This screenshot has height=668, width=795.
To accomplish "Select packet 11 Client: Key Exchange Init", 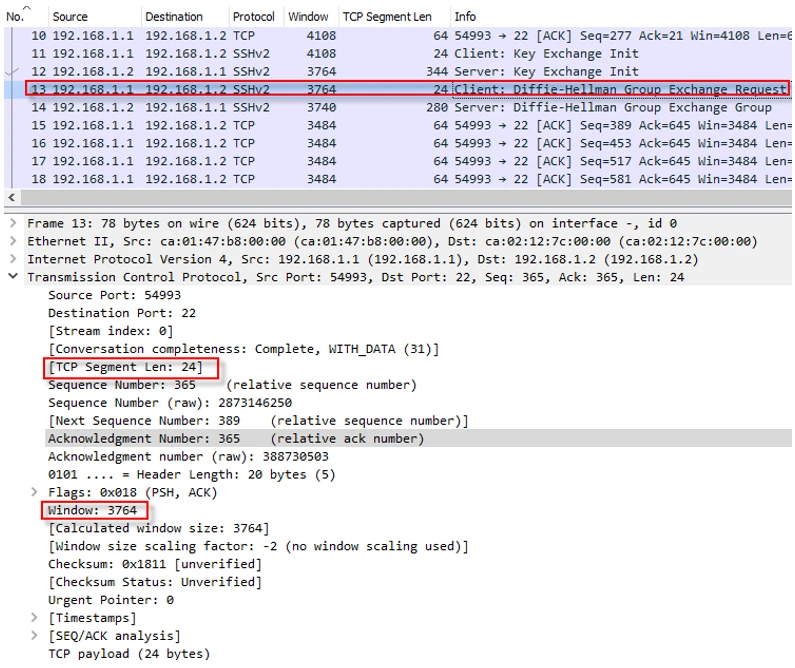I will click(400, 53).
